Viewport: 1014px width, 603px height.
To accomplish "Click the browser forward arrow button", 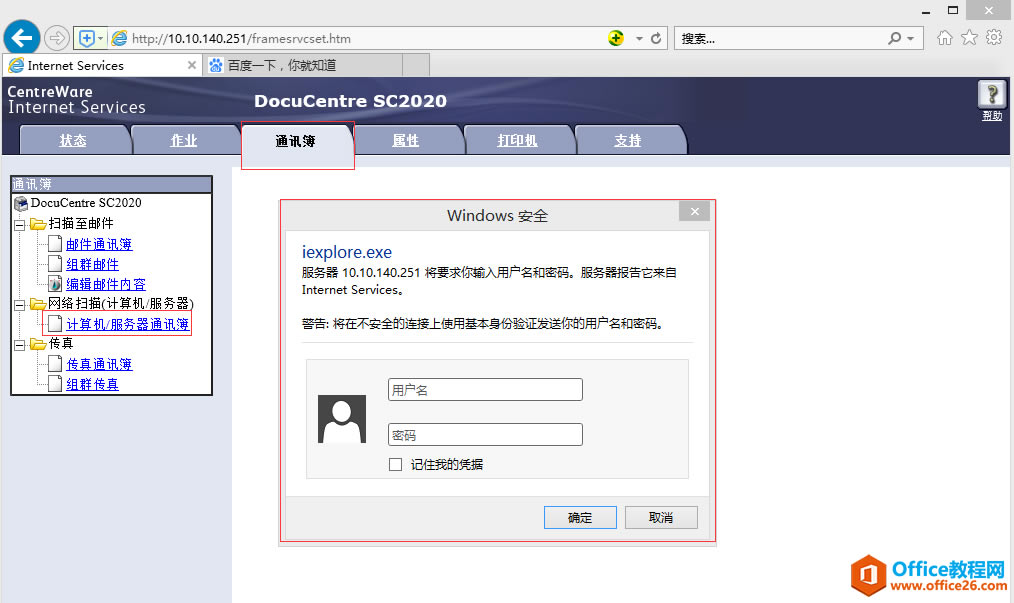I will (x=57, y=38).
